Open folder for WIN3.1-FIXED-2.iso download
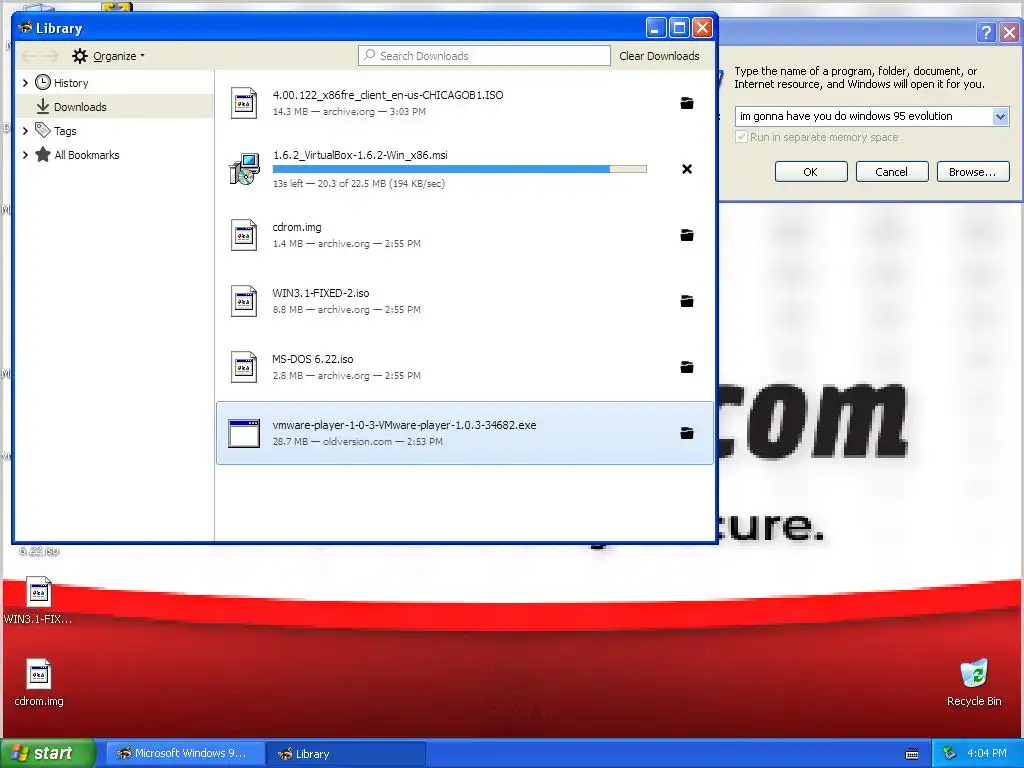 coord(686,301)
